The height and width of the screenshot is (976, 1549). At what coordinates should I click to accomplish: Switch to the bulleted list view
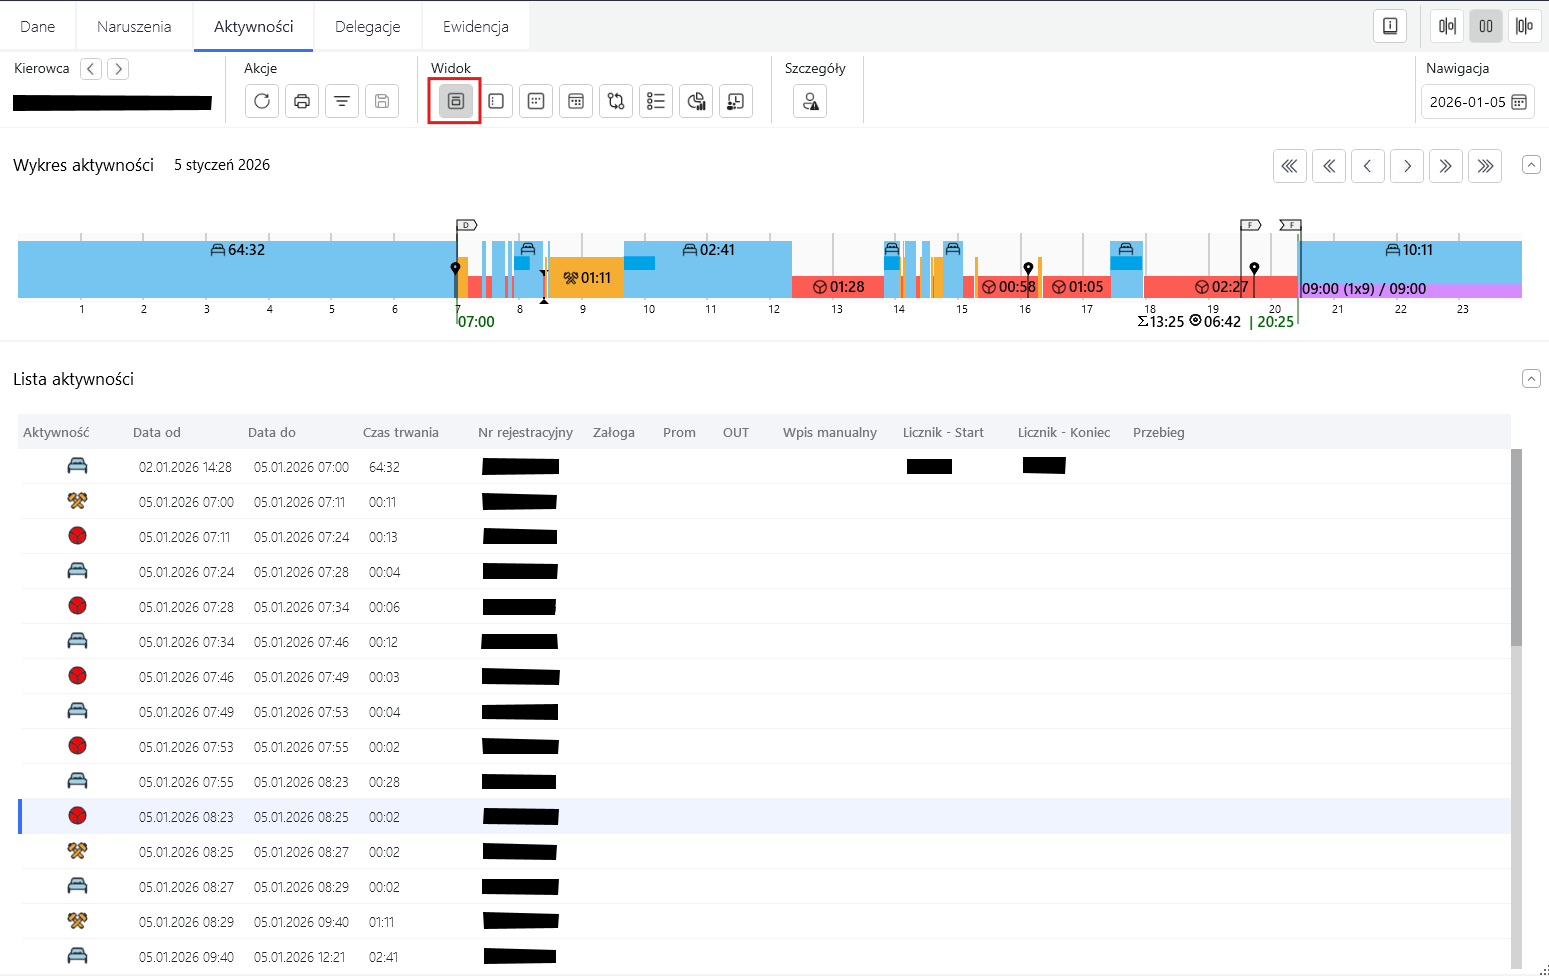click(656, 101)
